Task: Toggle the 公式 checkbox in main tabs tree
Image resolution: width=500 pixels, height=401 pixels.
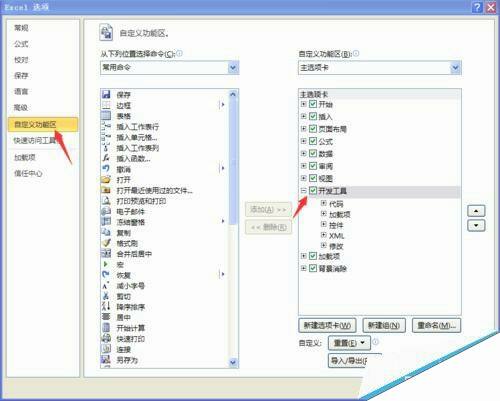Action: click(x=313, y=141)
